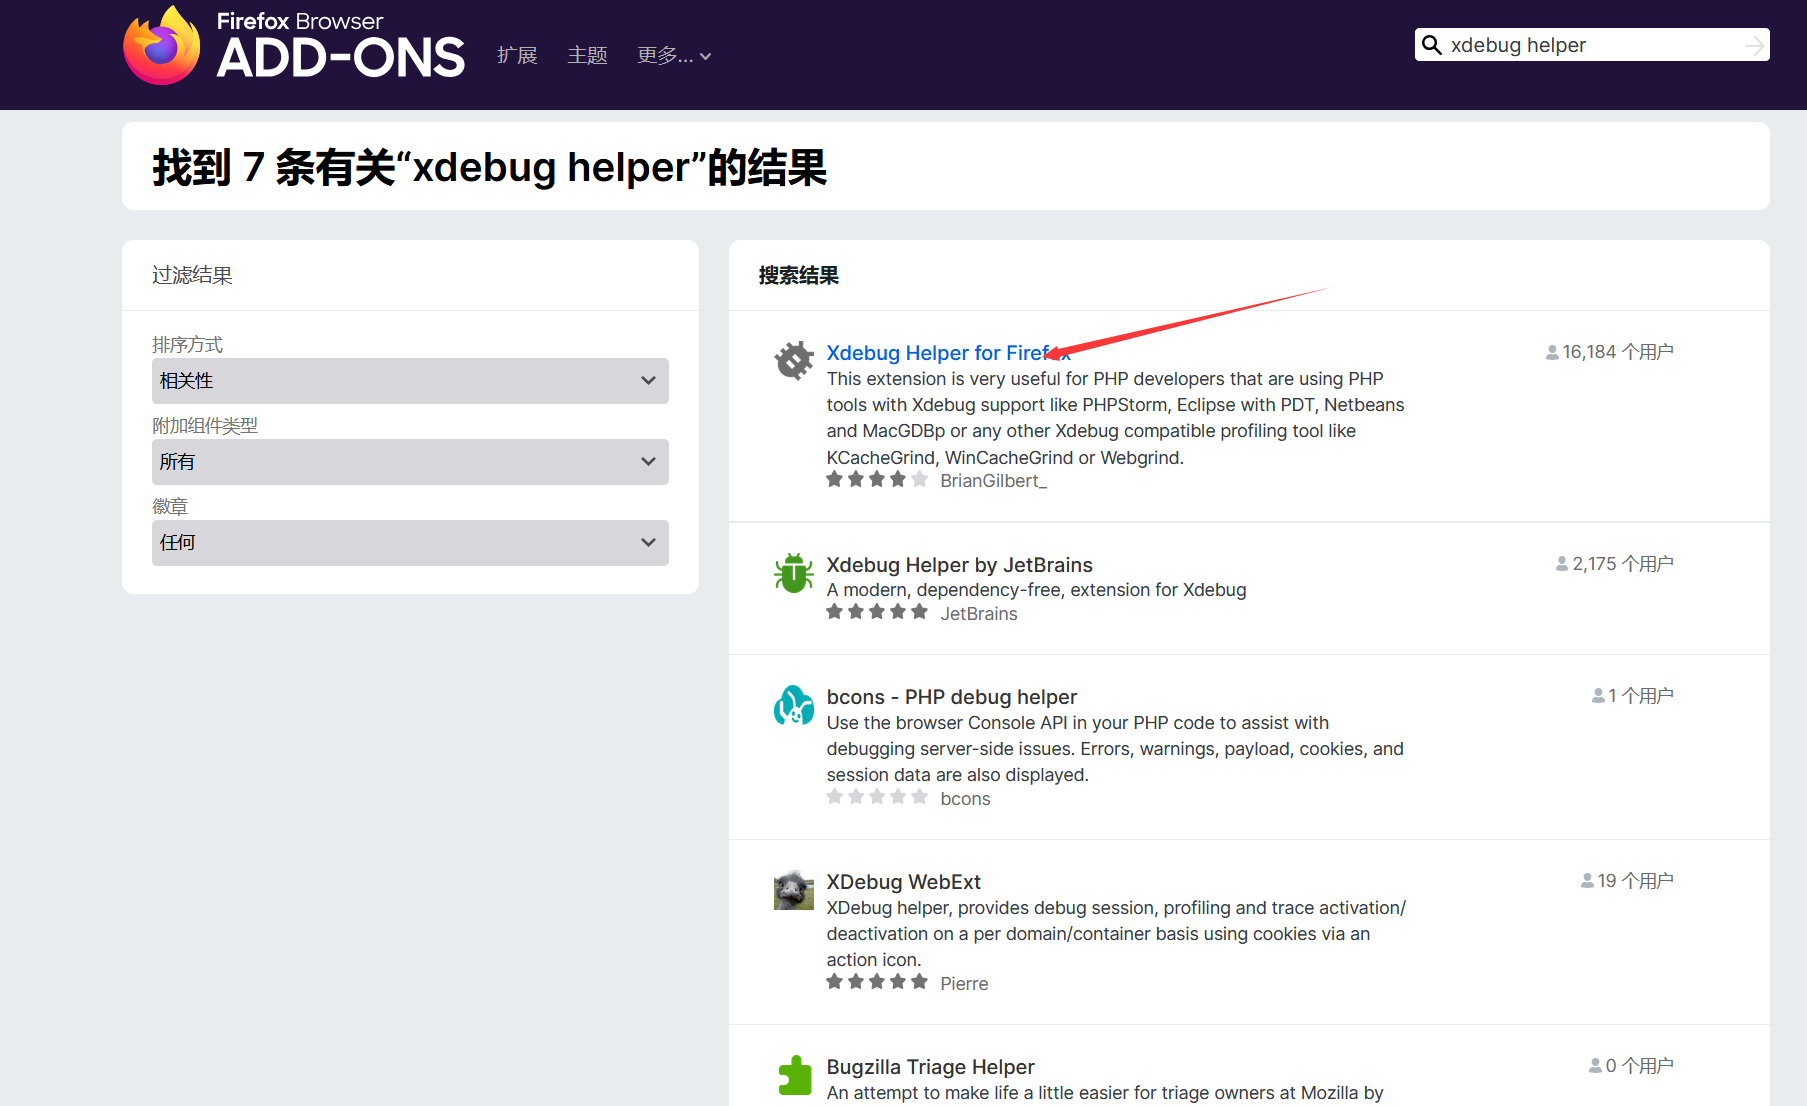
Task: Click the xdebug helper search field
Action: pos(1592,45)
